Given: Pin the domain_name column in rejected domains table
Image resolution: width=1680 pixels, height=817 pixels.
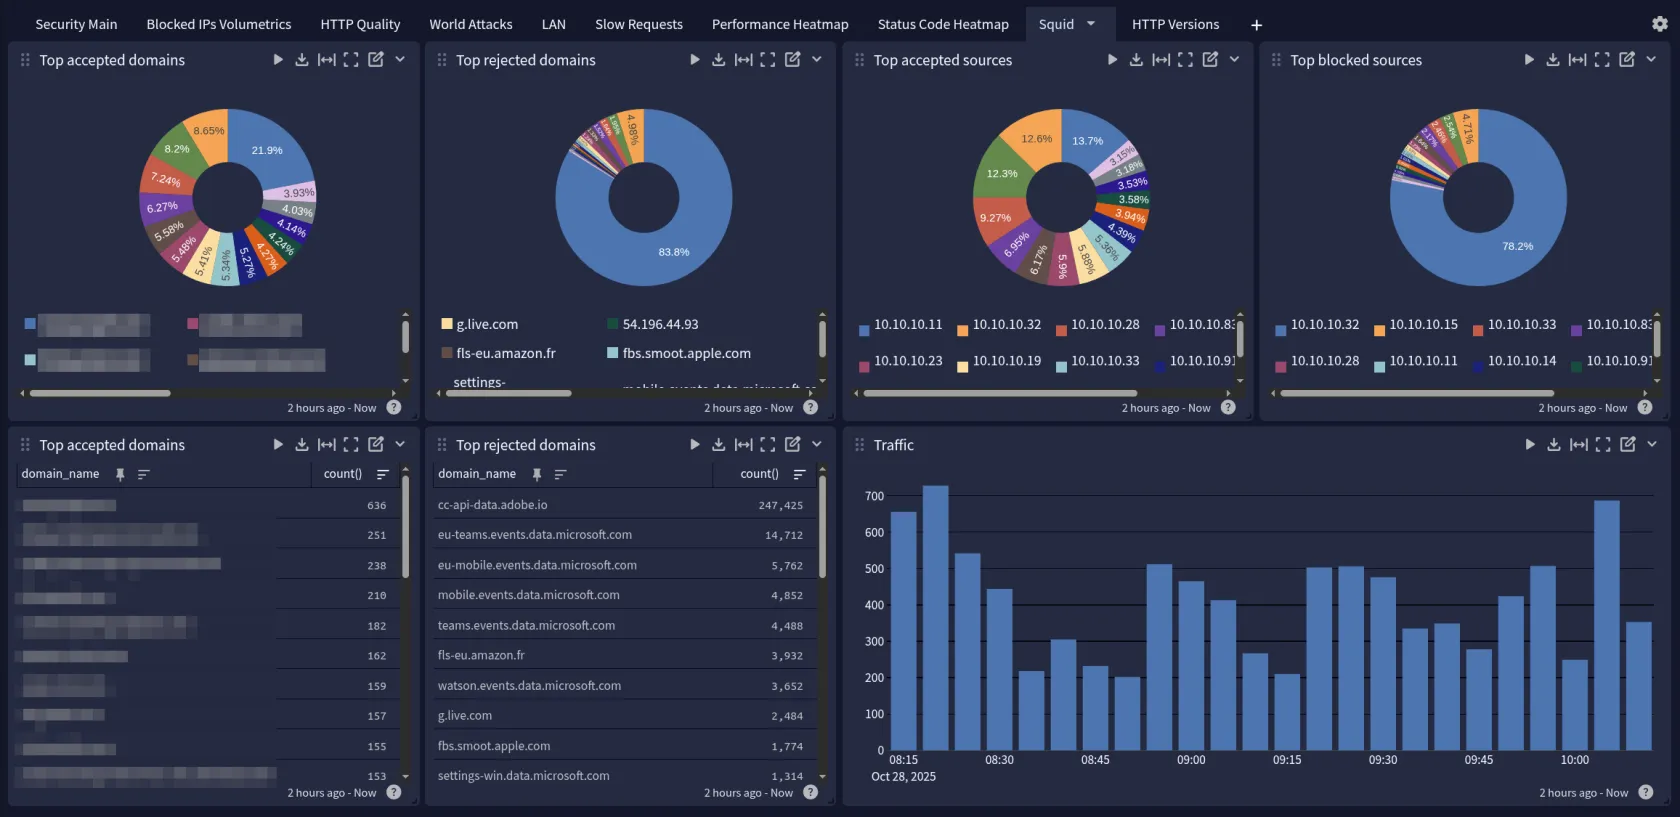Looking at the screenshot, I should pos(536,474).
